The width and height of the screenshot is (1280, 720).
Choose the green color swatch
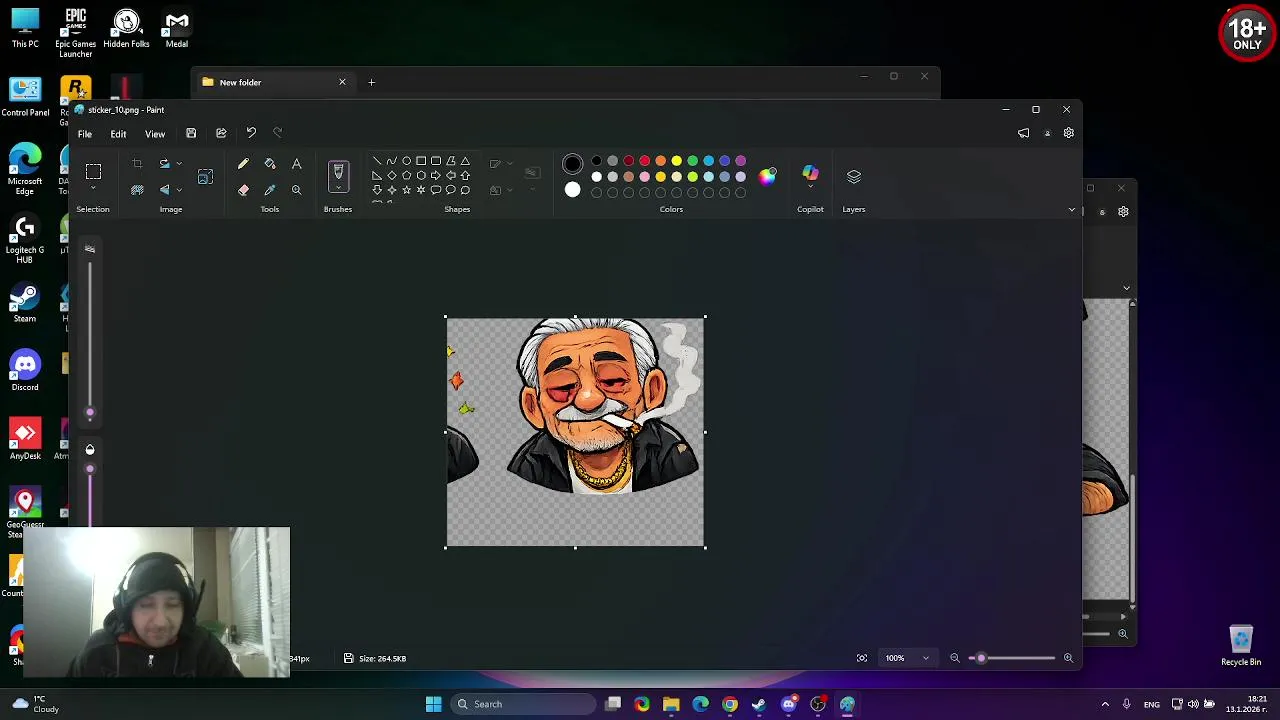pyautogui.click(x=692, y=161)
